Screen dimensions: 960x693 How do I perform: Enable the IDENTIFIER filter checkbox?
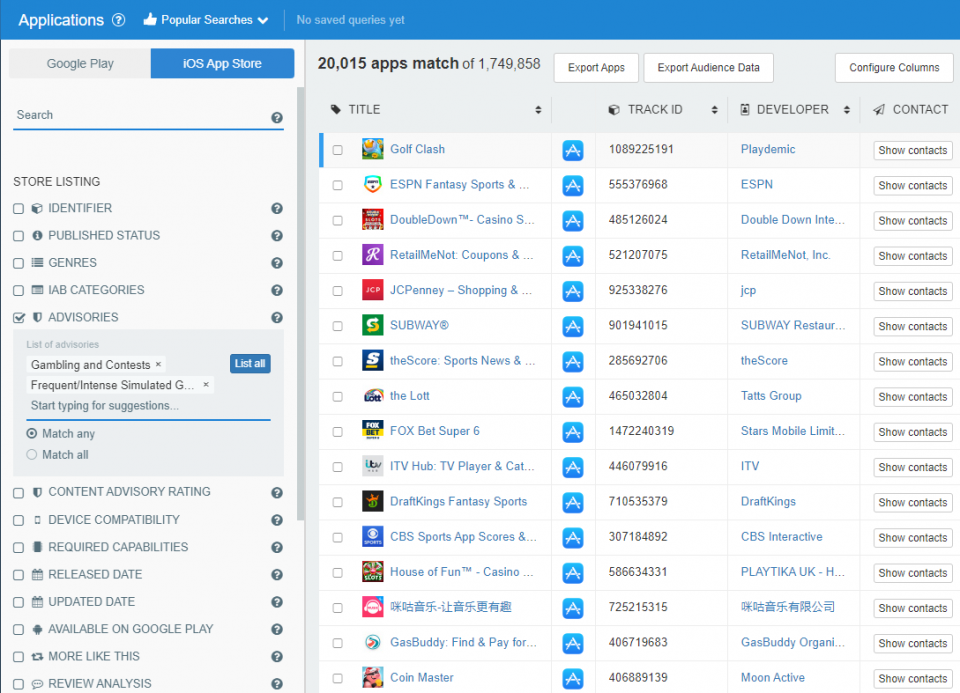tap(18, 209)
